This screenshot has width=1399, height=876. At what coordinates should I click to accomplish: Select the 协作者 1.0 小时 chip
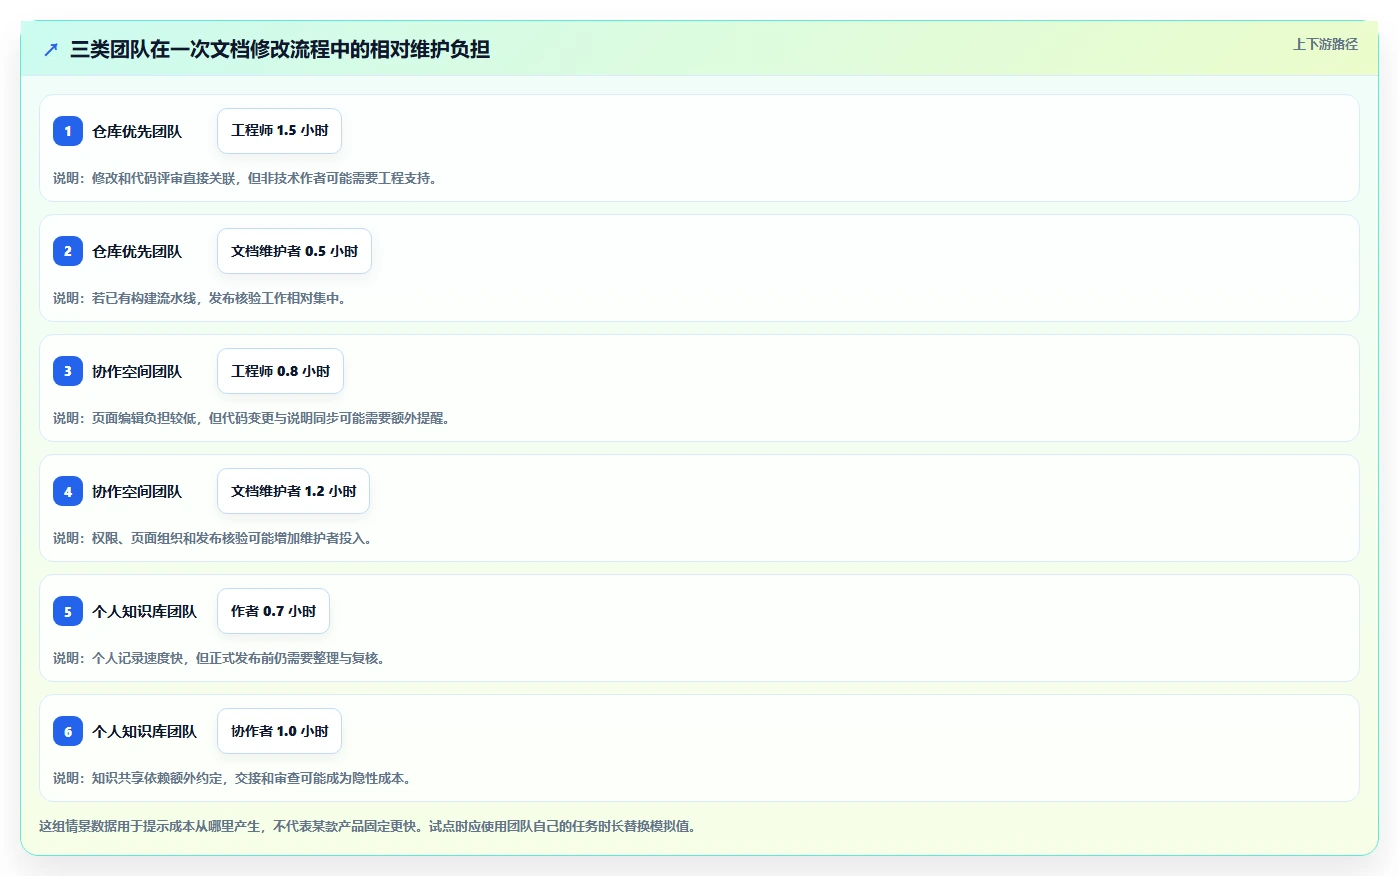[280, 731]
